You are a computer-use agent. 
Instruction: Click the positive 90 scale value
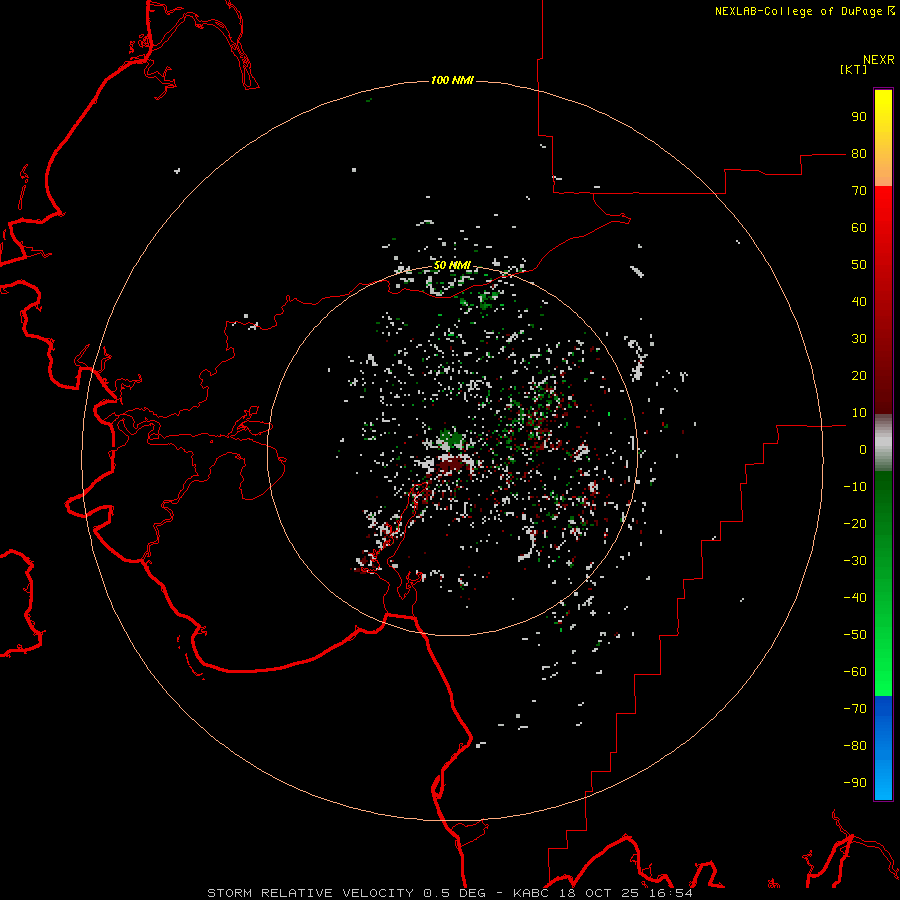859,117
